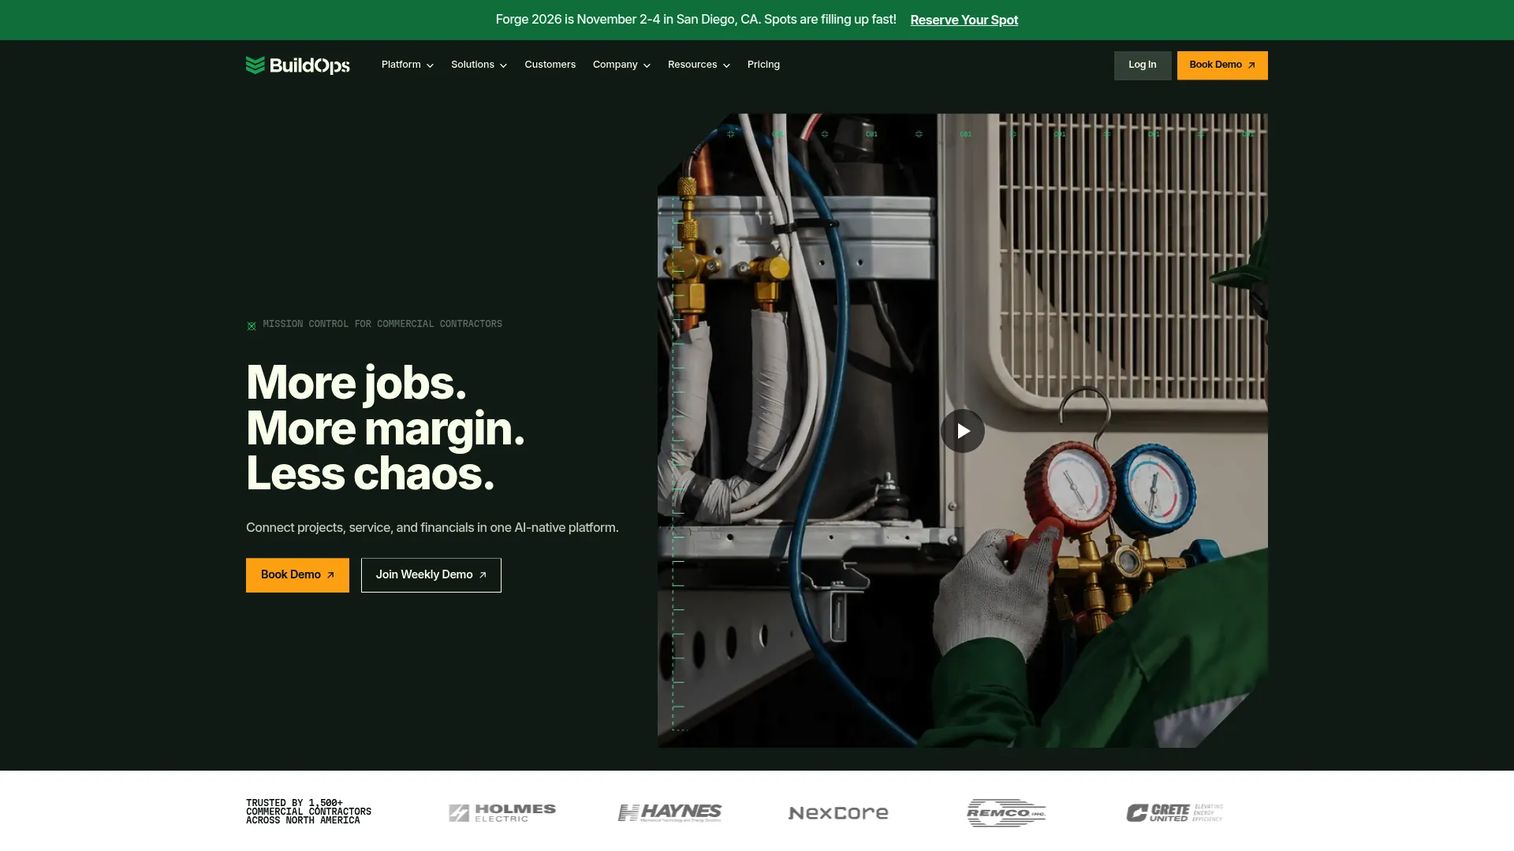Click the Forge 2026 announcement text
This screenshot has height=851, width=1514.
(696, 20)
